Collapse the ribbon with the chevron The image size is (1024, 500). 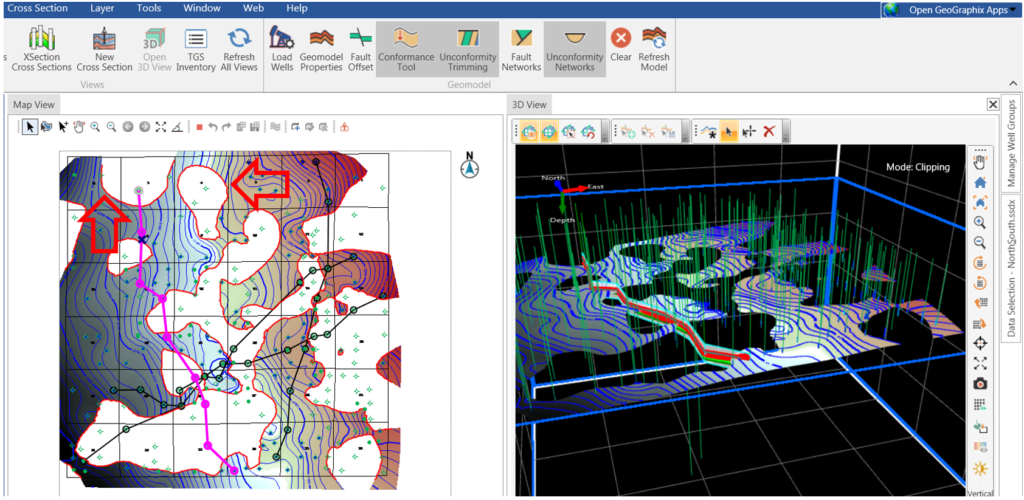pos(1013,83)
